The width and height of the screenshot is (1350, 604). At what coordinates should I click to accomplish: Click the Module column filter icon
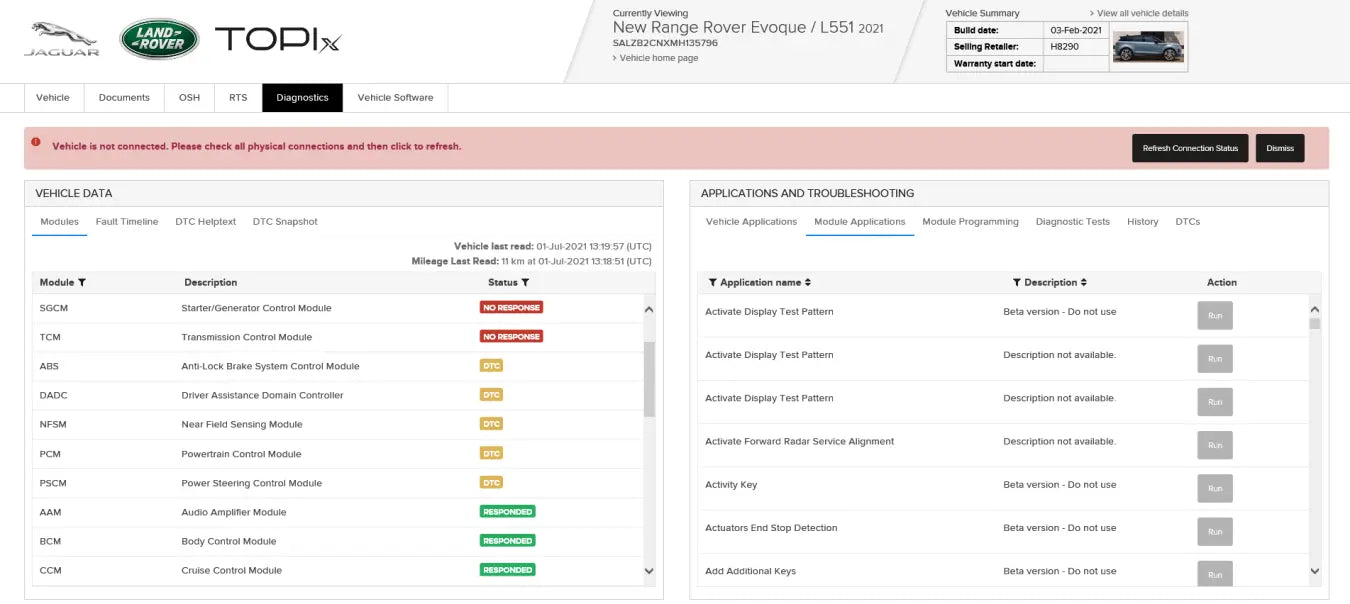coord(82,283)
